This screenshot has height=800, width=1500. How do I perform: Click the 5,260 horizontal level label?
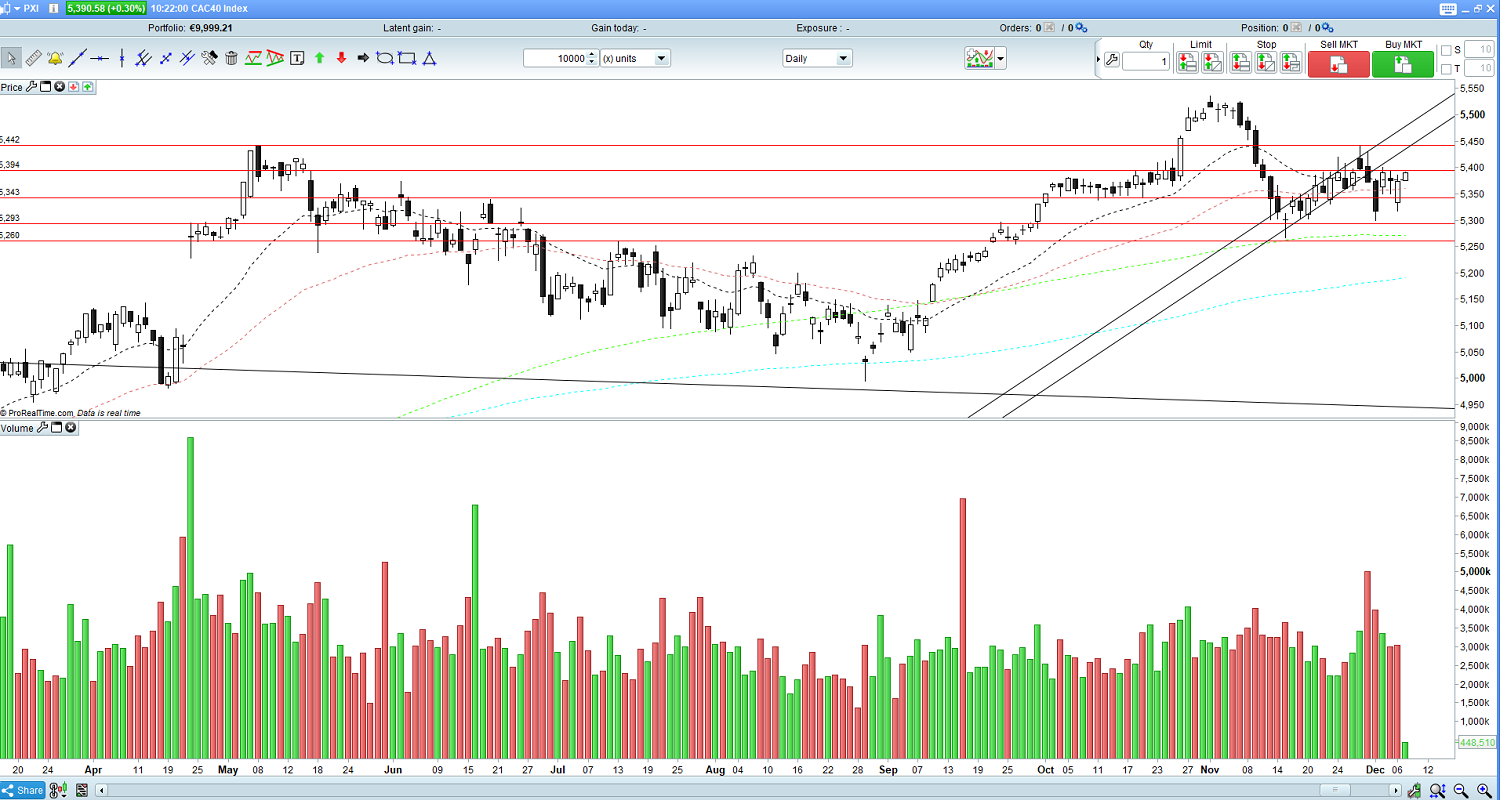tap(10, 236)
